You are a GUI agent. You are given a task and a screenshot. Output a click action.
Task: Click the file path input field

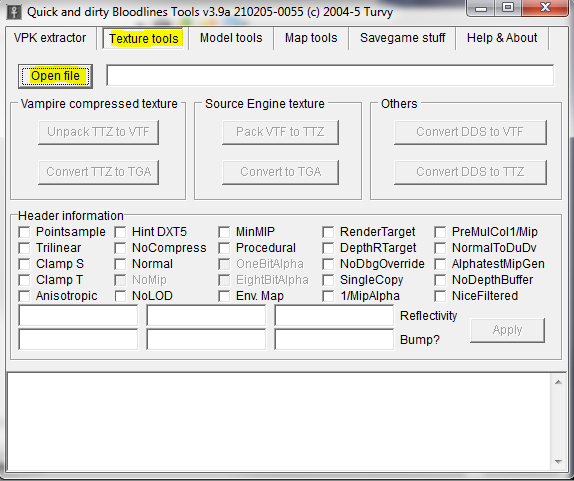point(330,75)
